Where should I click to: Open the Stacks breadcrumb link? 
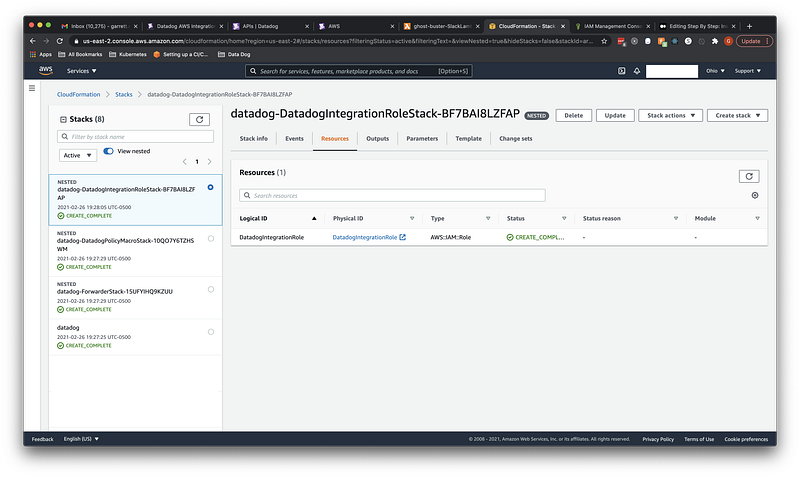[123, 94]
